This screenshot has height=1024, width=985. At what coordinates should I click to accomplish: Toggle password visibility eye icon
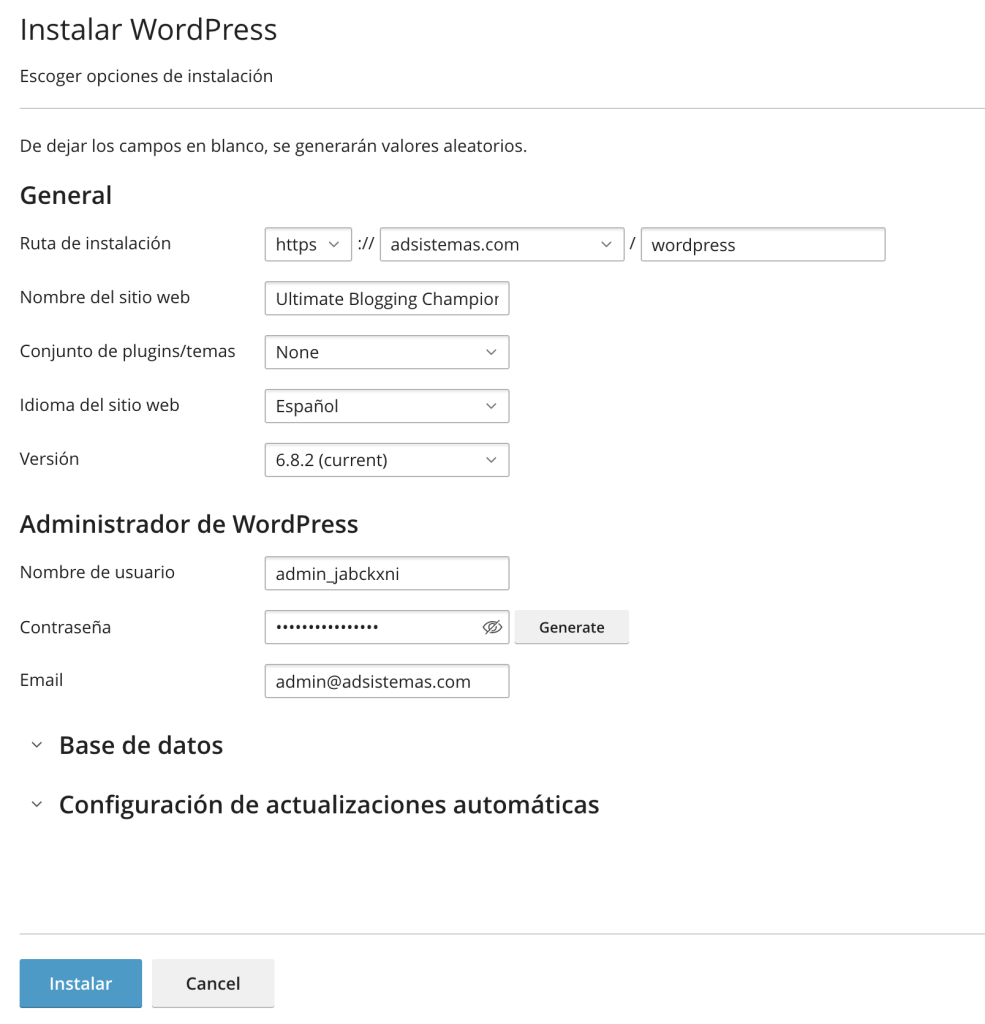point(491,627)
